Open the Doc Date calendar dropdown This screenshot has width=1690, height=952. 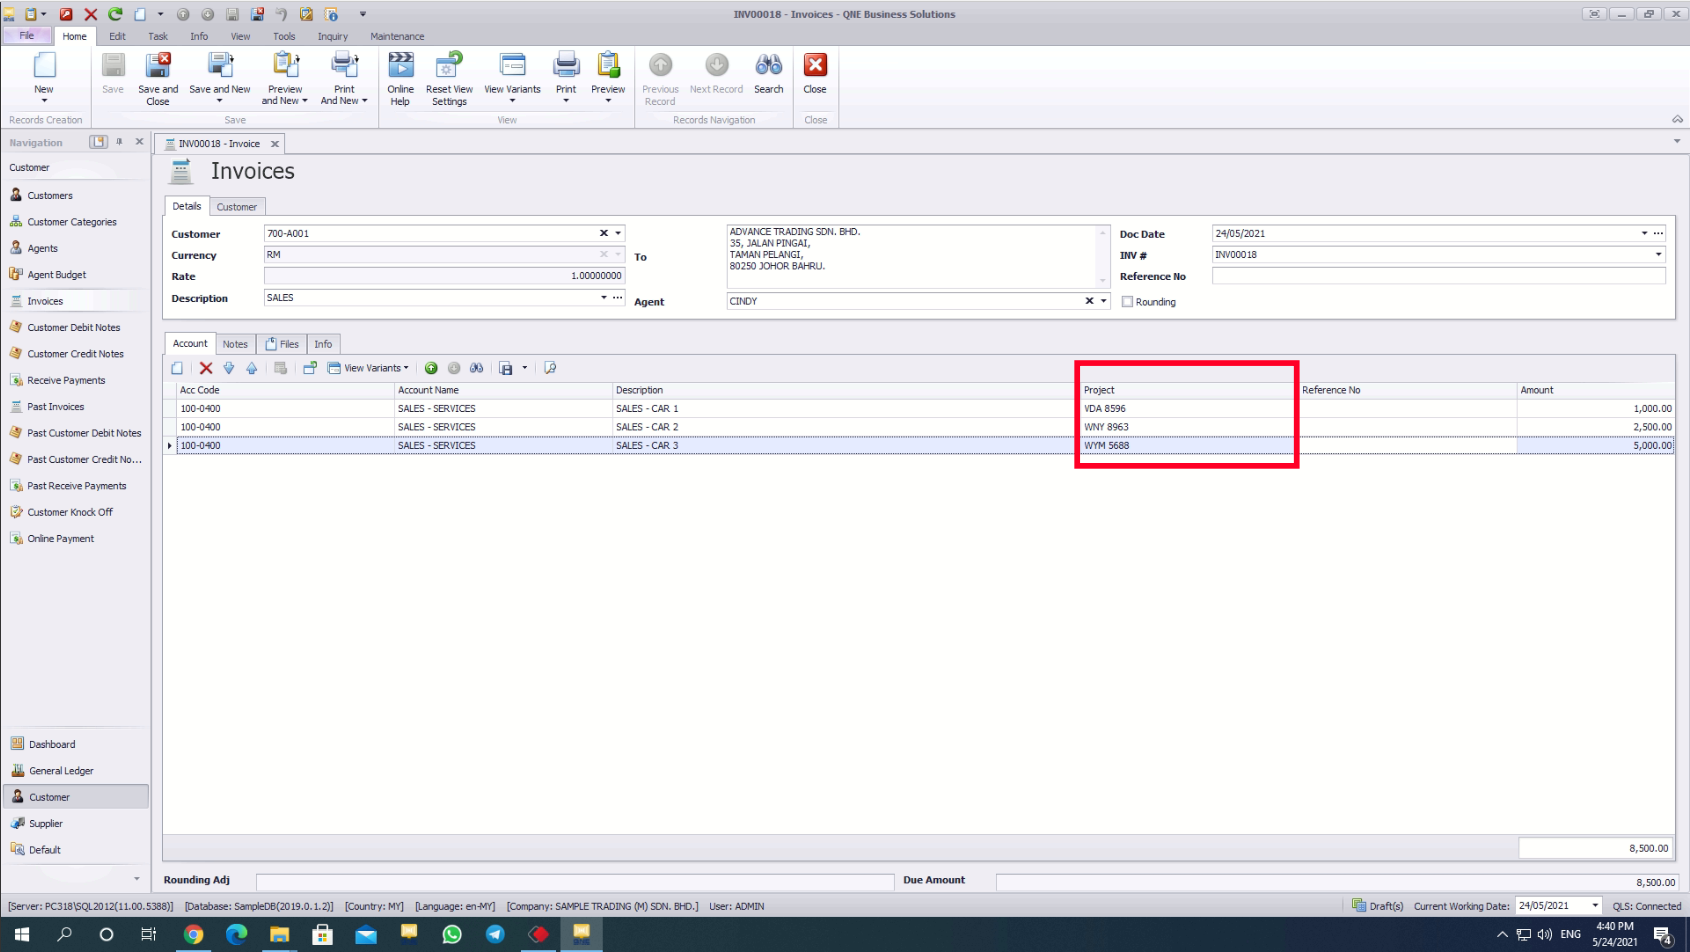pos(1644,233)
